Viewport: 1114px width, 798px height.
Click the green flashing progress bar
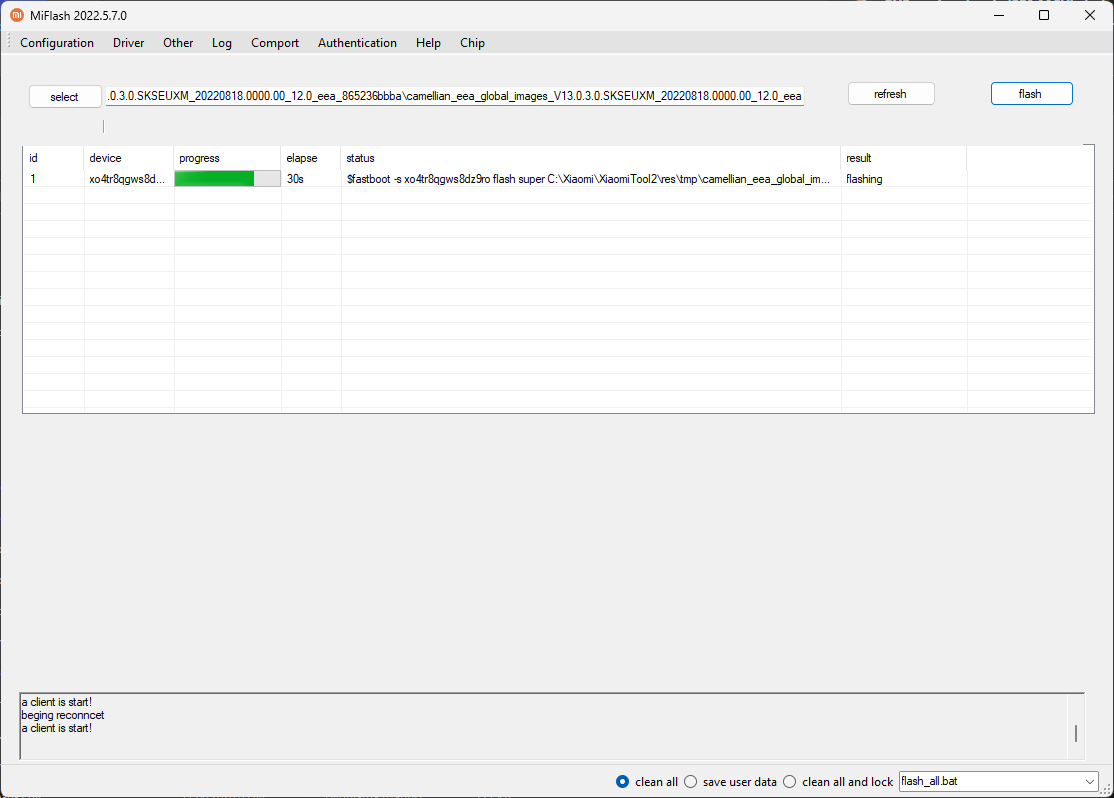pyautogui.click(x=227, y=179)
